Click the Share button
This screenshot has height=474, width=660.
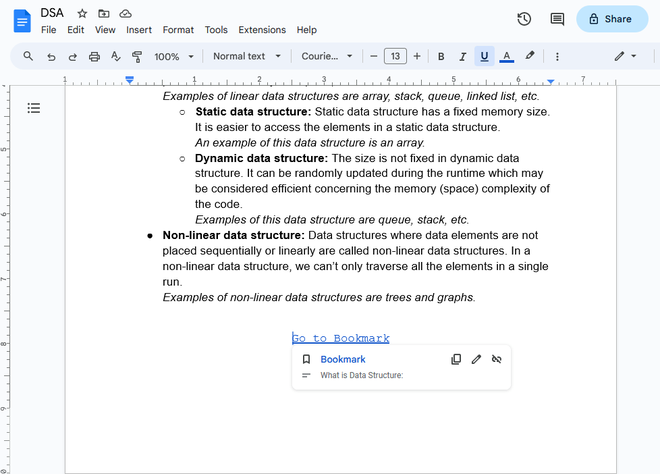(612, 19)
